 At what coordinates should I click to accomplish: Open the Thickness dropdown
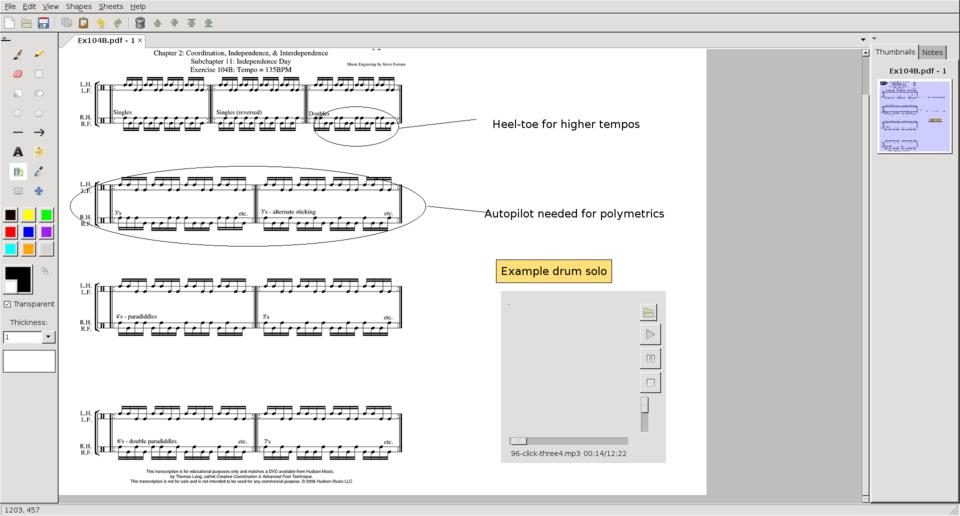tap(48, 338)
